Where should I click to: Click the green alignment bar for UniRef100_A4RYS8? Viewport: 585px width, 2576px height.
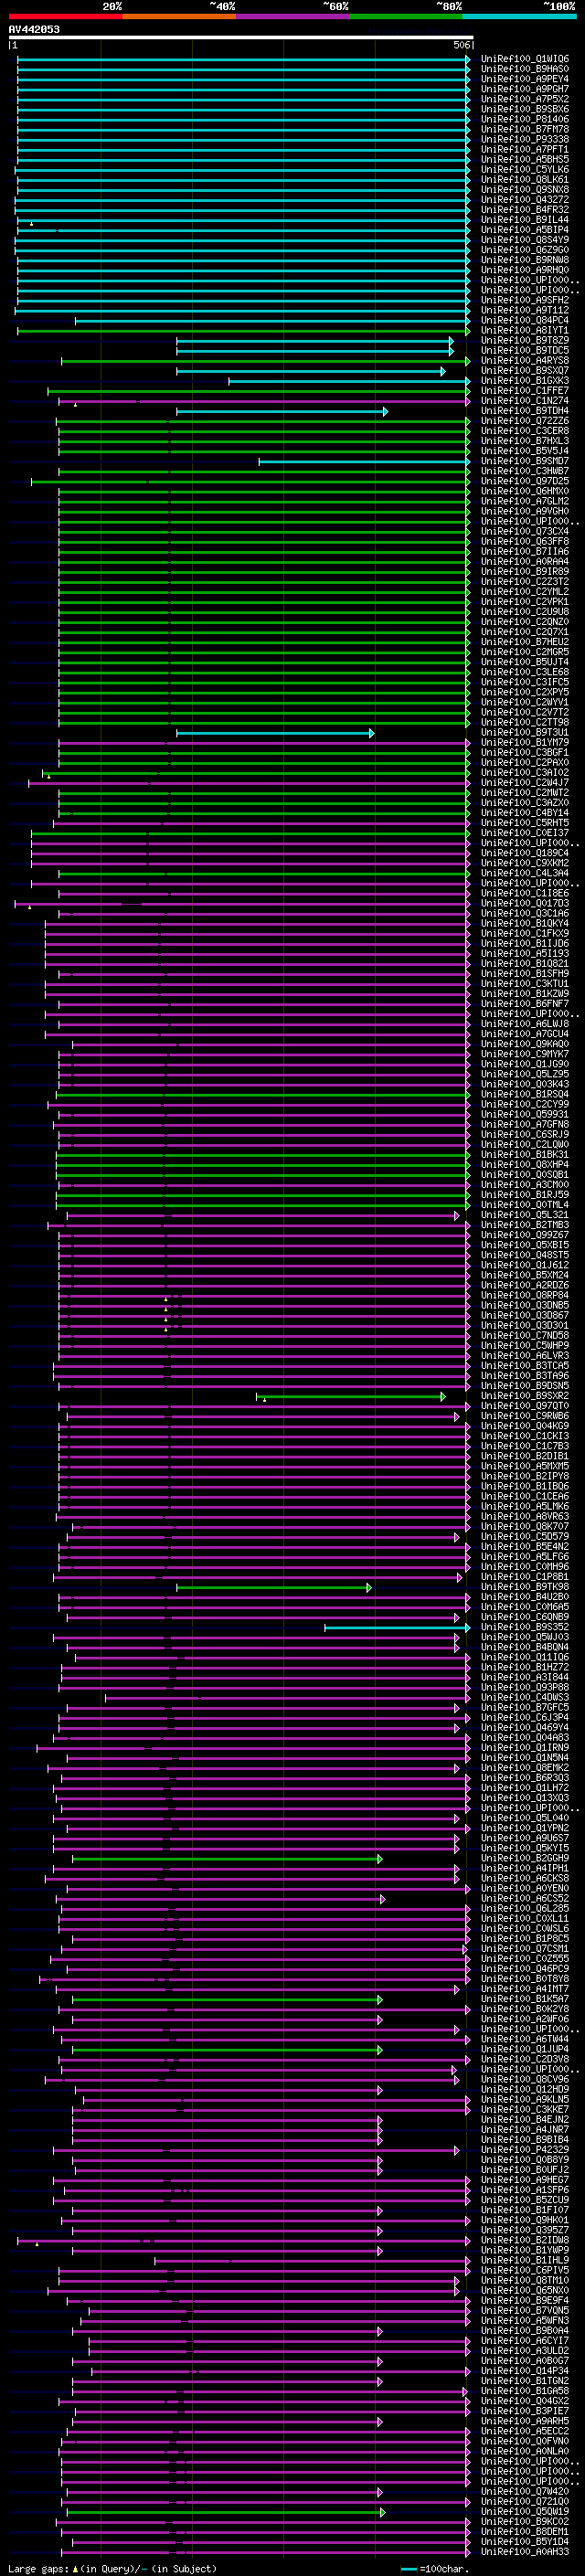265,361
